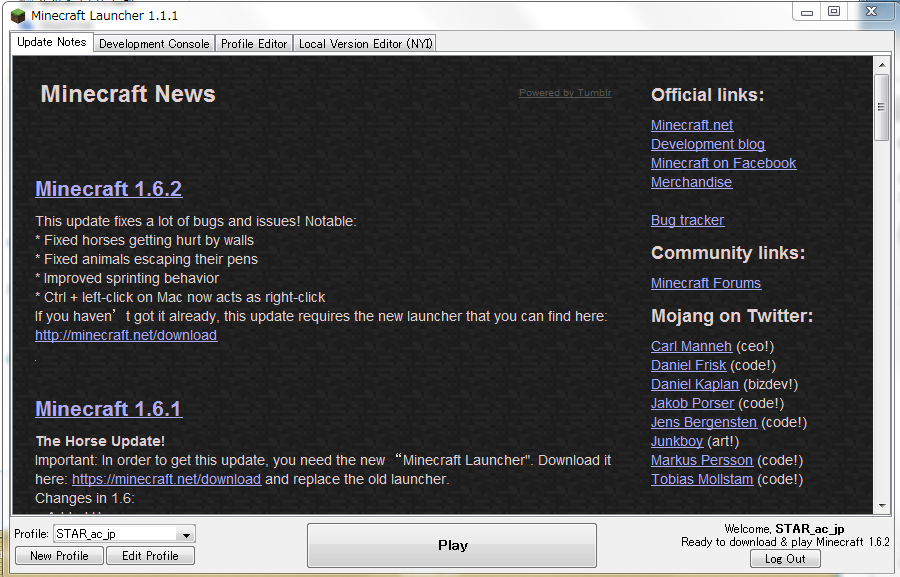Click the news panel scrollbar down arrow
The height and width of the screenshot is (577, 900).
tap(881, 507)
